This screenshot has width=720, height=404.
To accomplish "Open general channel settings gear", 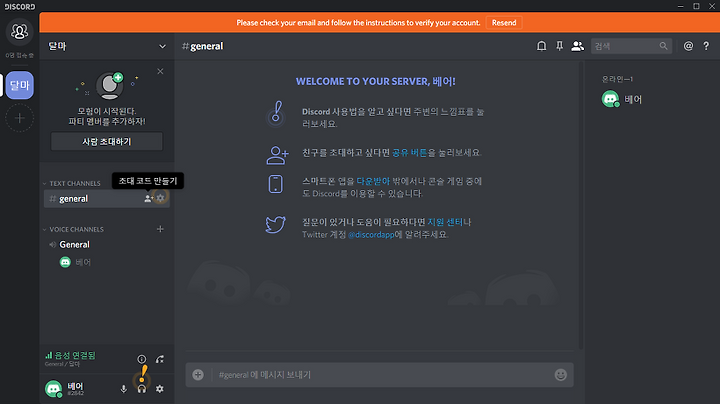I will [x=160, y=198].
